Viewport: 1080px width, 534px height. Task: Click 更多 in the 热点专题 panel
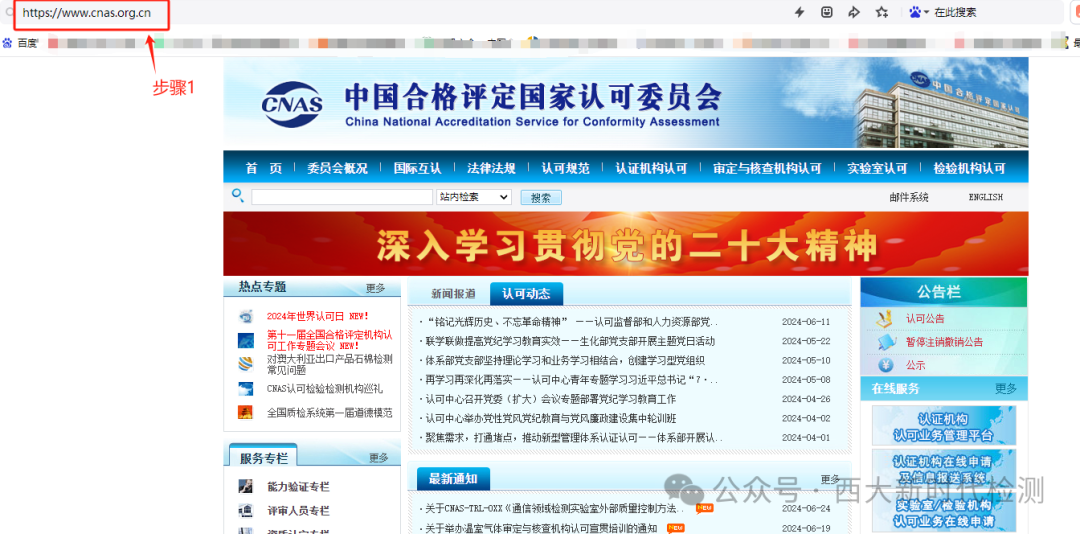[x=375, y=288]
